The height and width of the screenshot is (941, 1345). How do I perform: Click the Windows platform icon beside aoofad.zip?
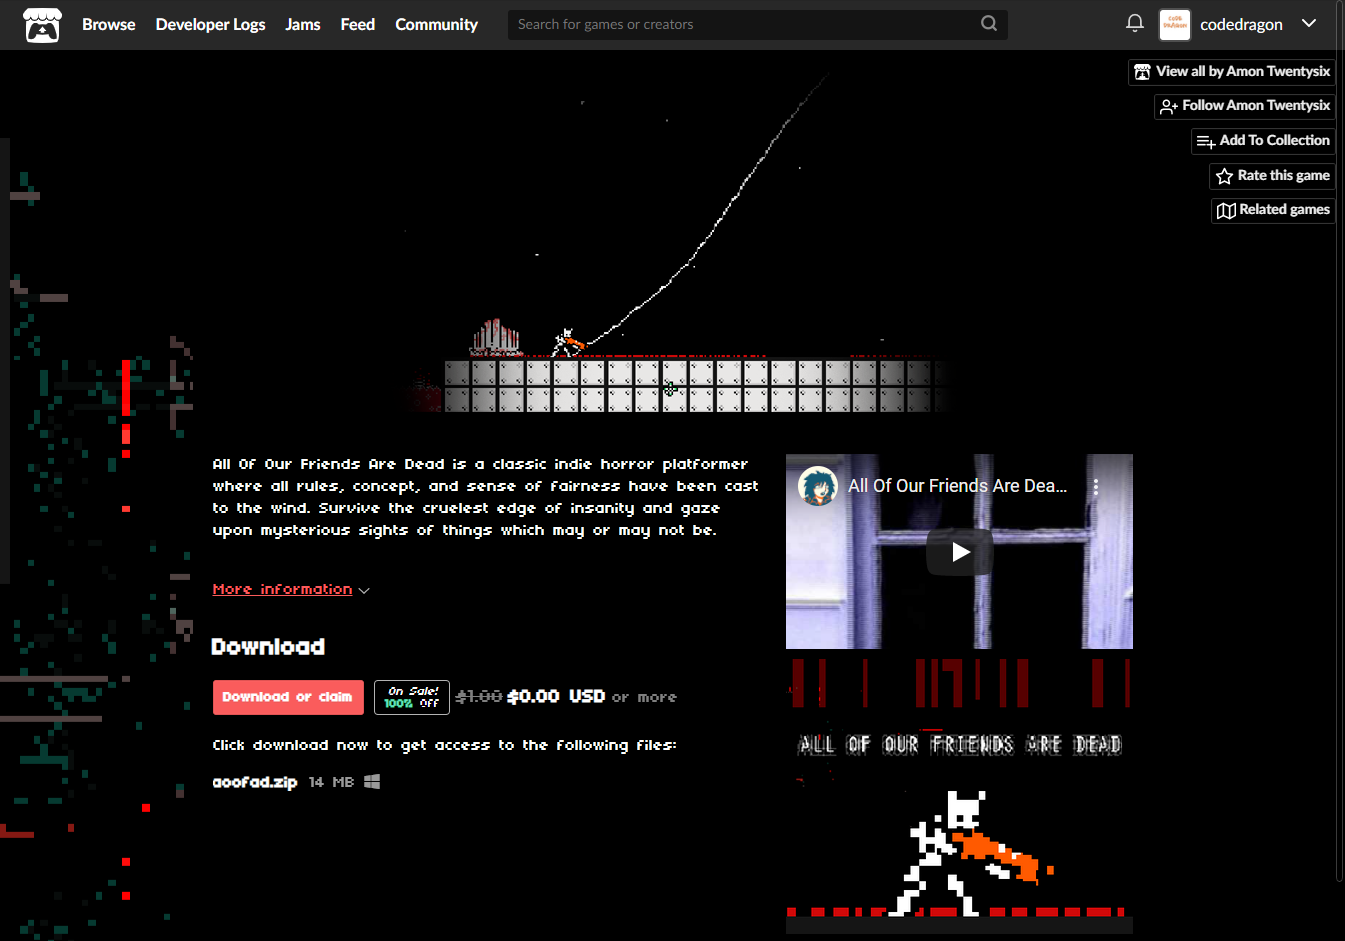pyautogui.click(x=372, y=782)
